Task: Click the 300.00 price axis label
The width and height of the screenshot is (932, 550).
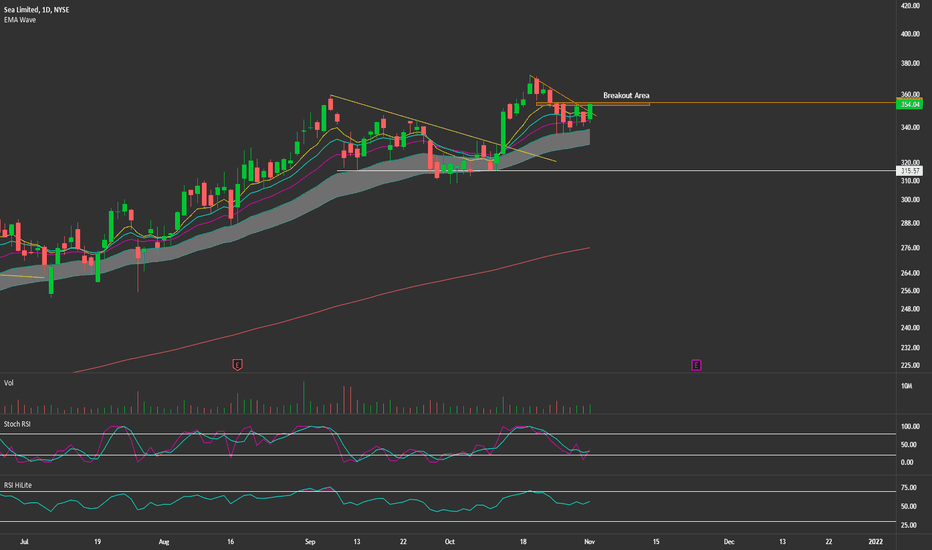Action: pyautogui.click(x=910, y=200)
